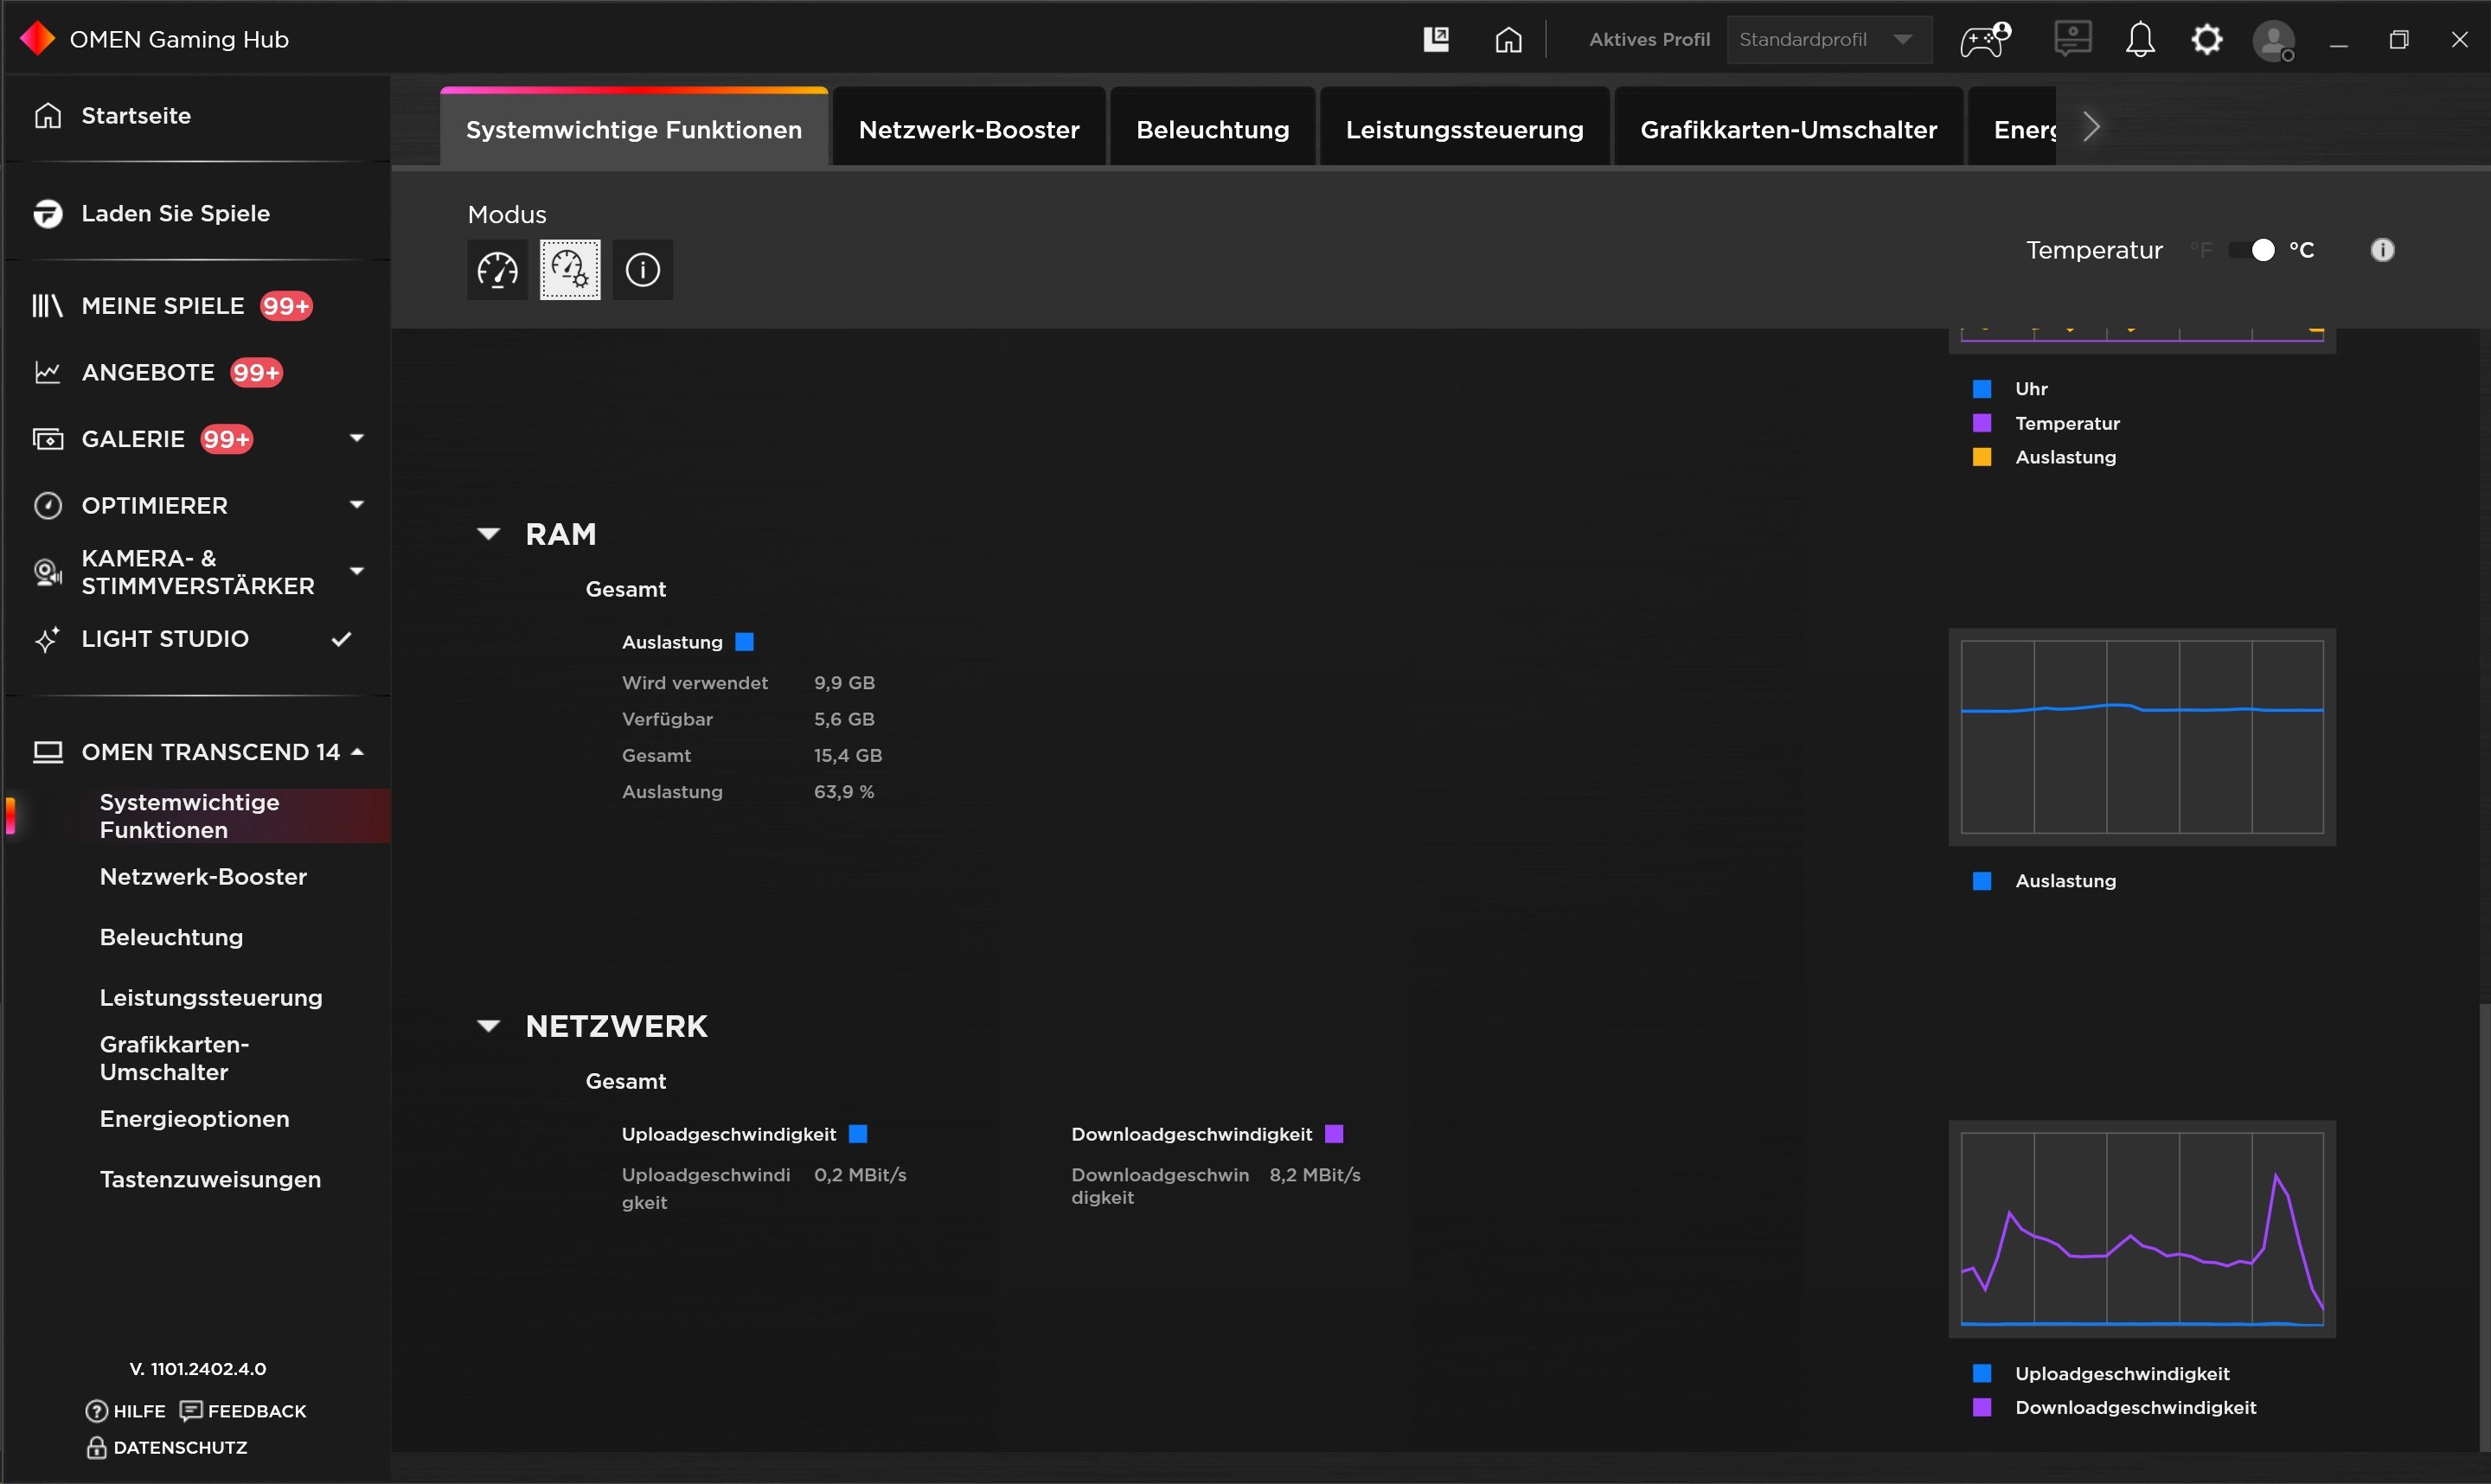2491x1484 pixels.
Task: Open the partially visible Energ tab
Action: [2013, 128]
